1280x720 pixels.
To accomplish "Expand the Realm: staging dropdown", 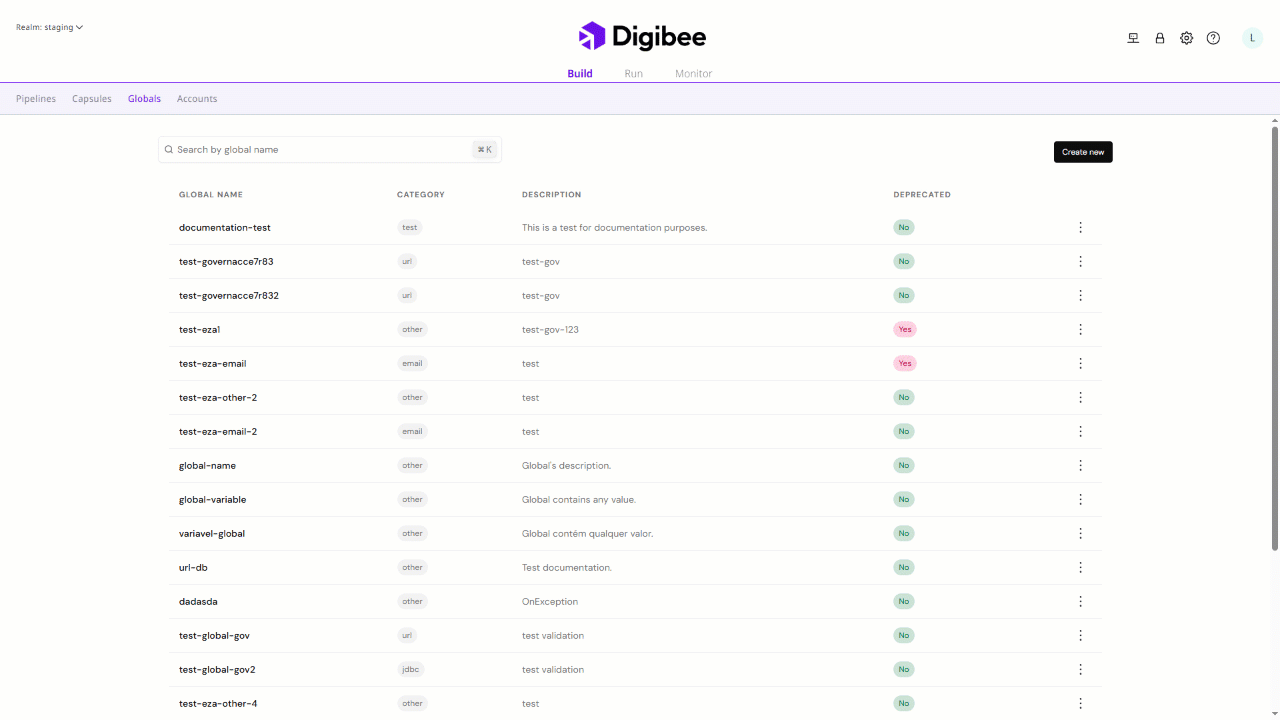I will pos(49,27).
